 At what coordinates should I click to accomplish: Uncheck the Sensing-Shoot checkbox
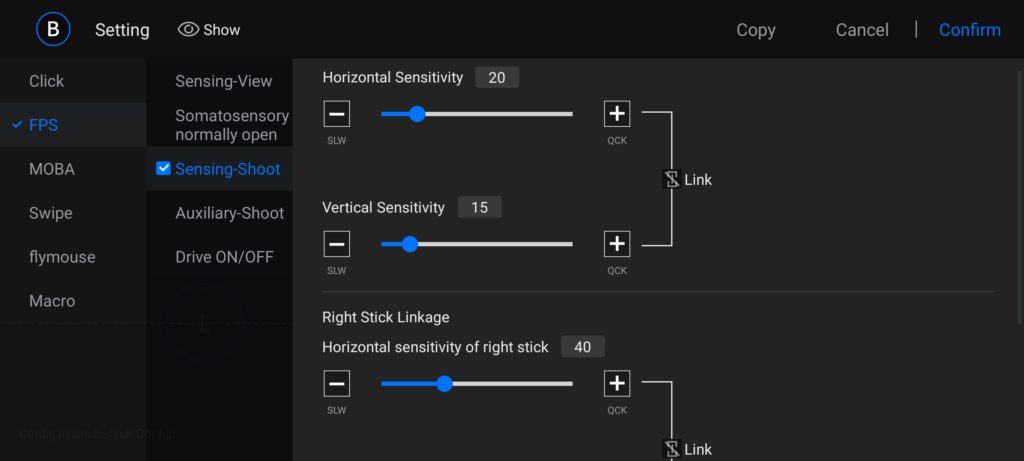coord(164,169)
